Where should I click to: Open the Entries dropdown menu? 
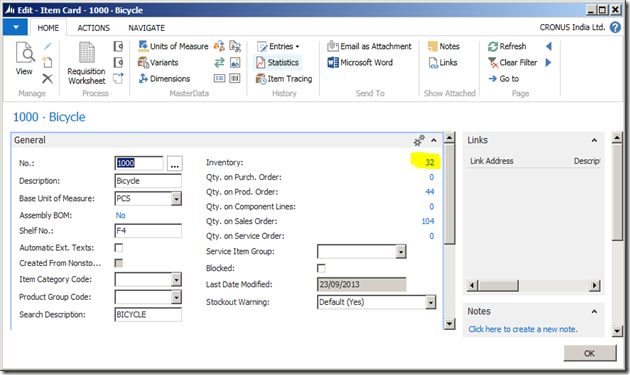tap(278, 46)
